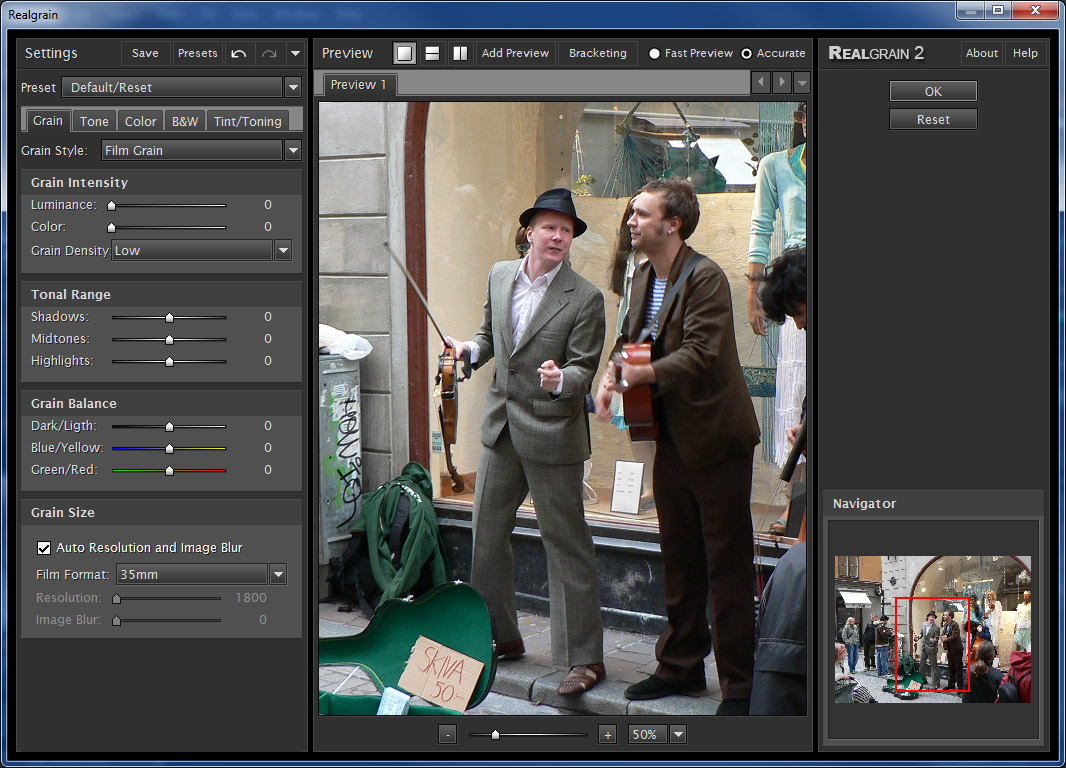Click the Reset button

(933, 119)
